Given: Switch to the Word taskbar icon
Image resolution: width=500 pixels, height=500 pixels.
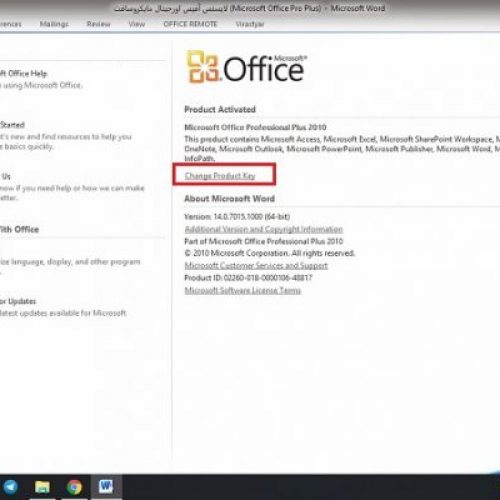Looking at the screenshot, I should [106, 487].
